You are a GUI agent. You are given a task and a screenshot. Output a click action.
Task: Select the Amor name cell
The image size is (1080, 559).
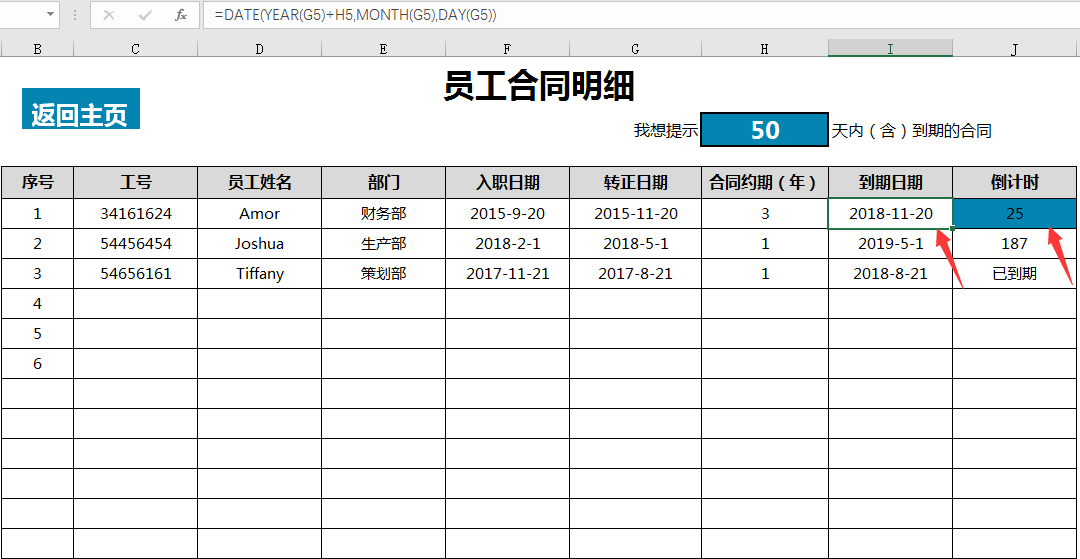click(x=260, y=213)
